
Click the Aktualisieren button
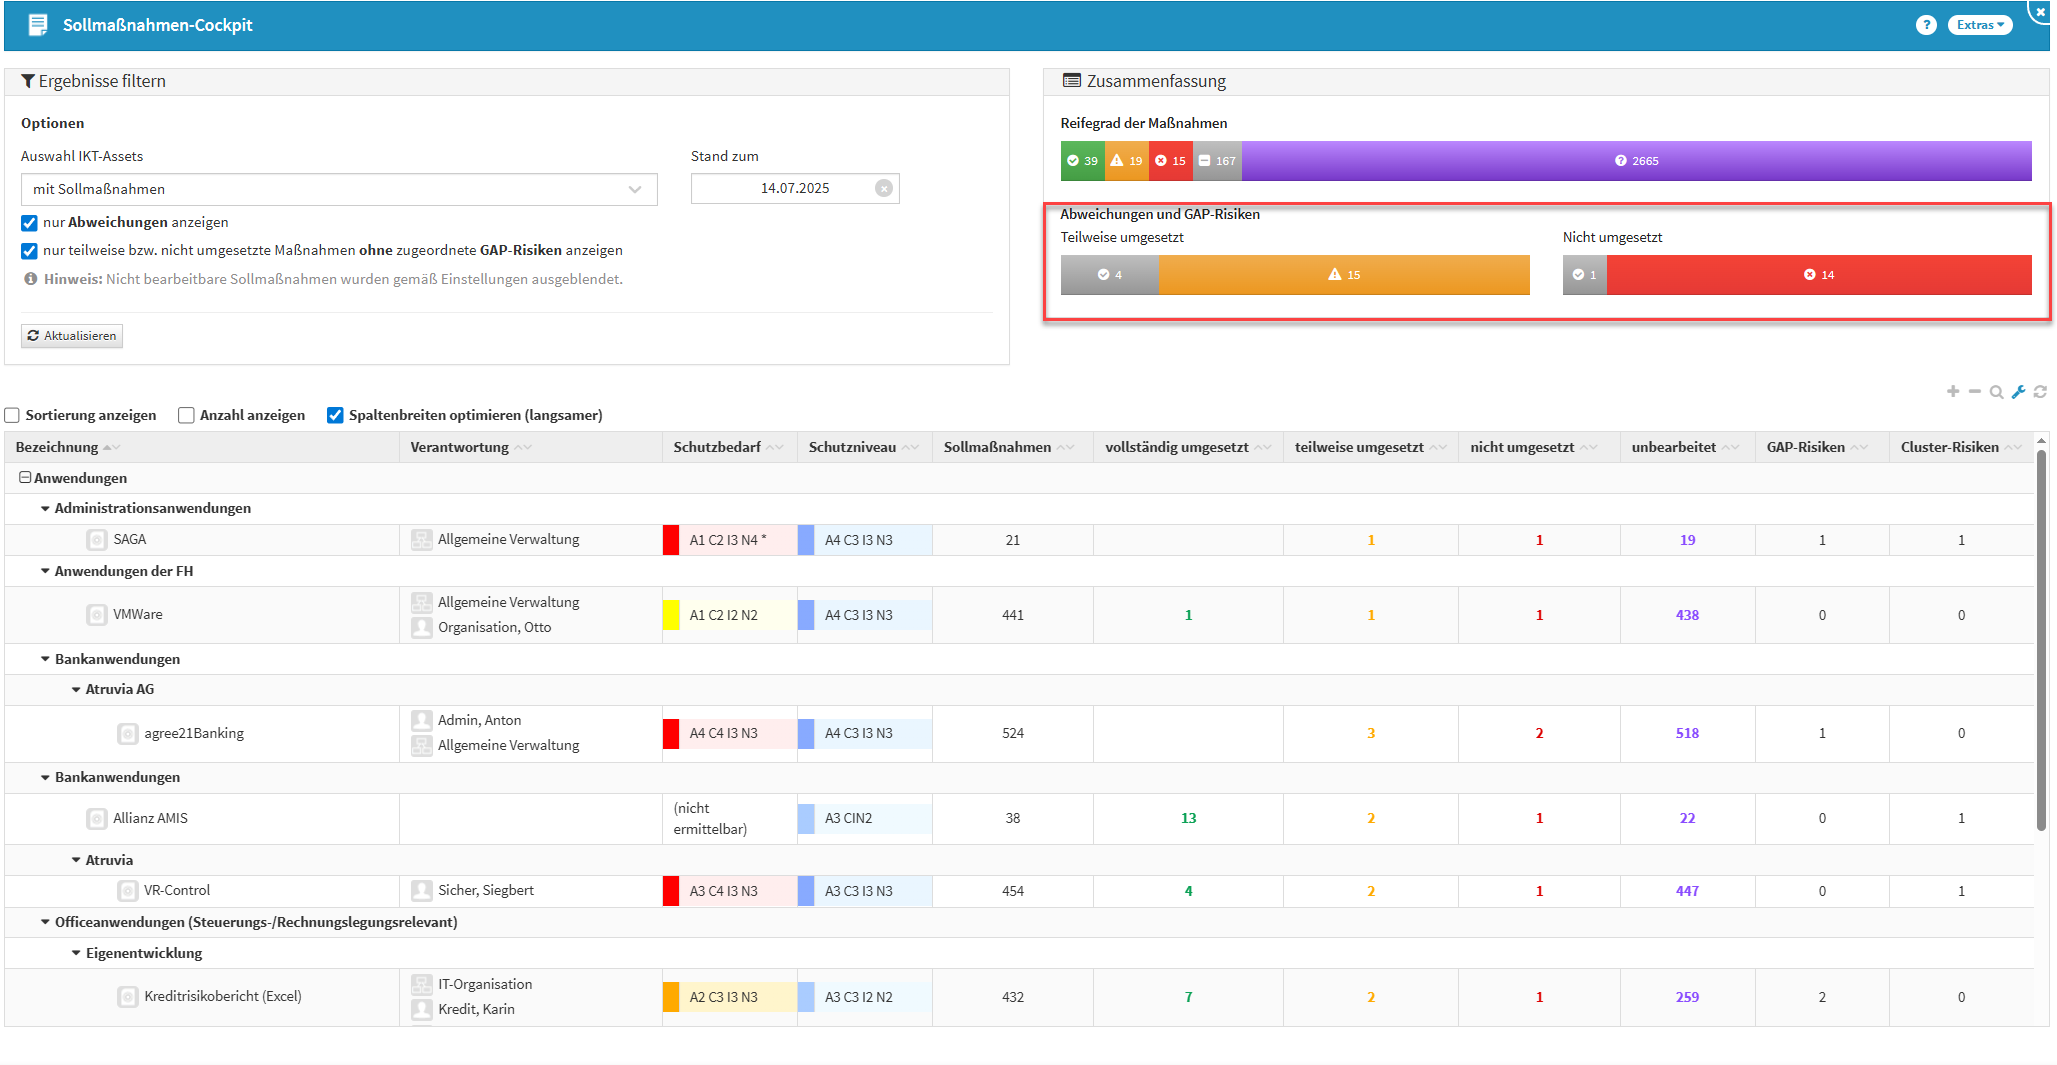coord(72,336)
